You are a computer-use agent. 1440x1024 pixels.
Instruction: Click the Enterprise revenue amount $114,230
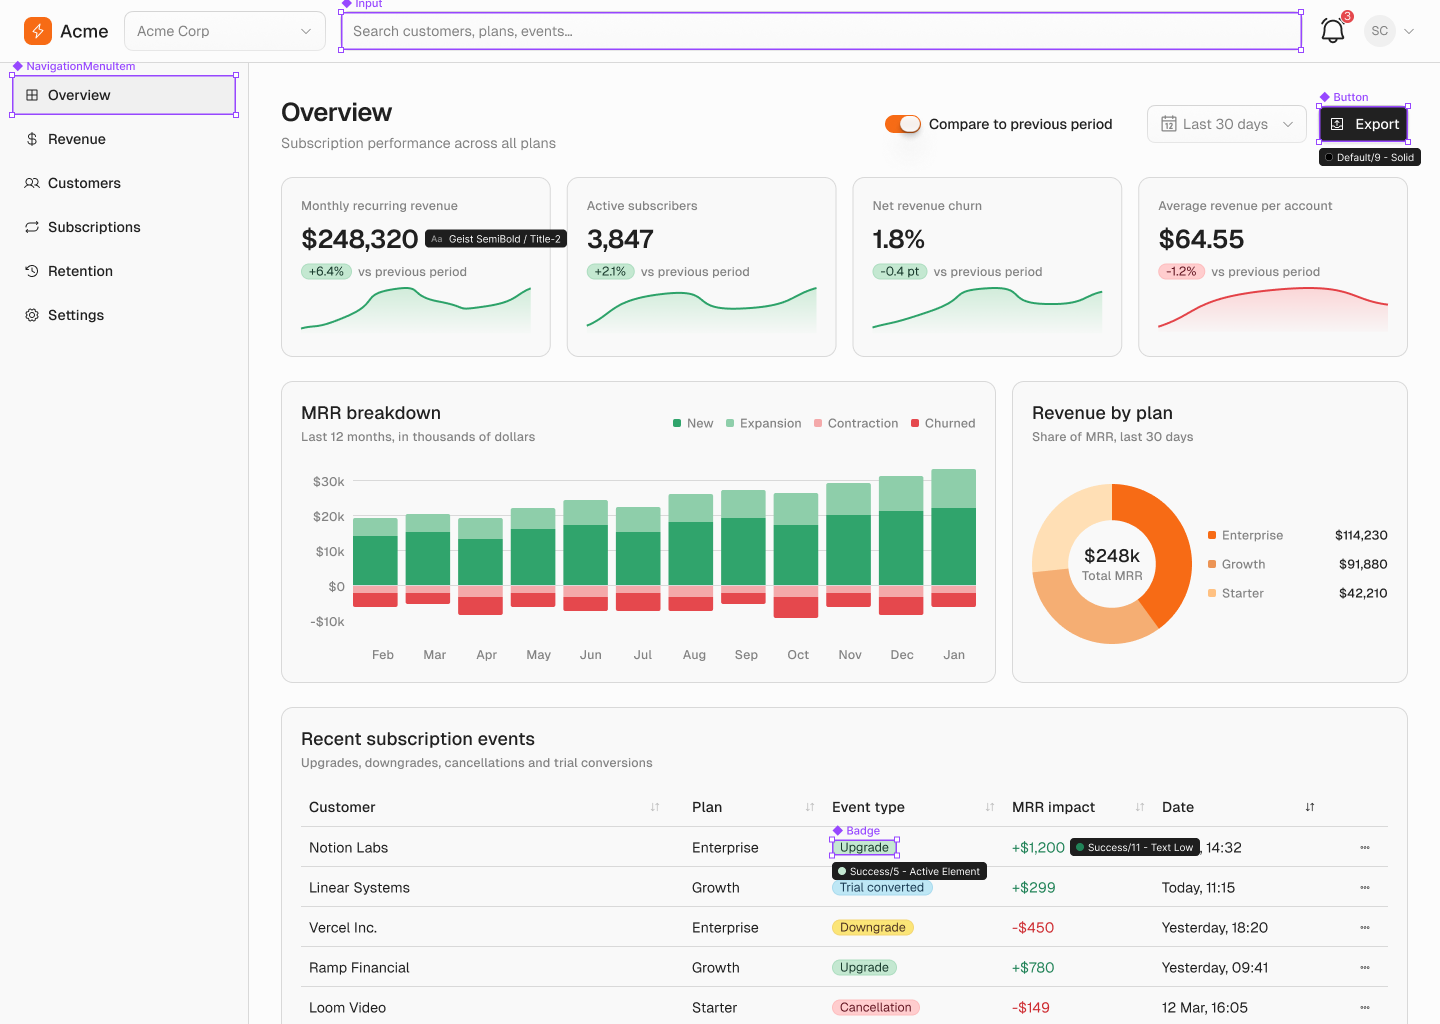pyautogui.click(x=1361, y=535)
